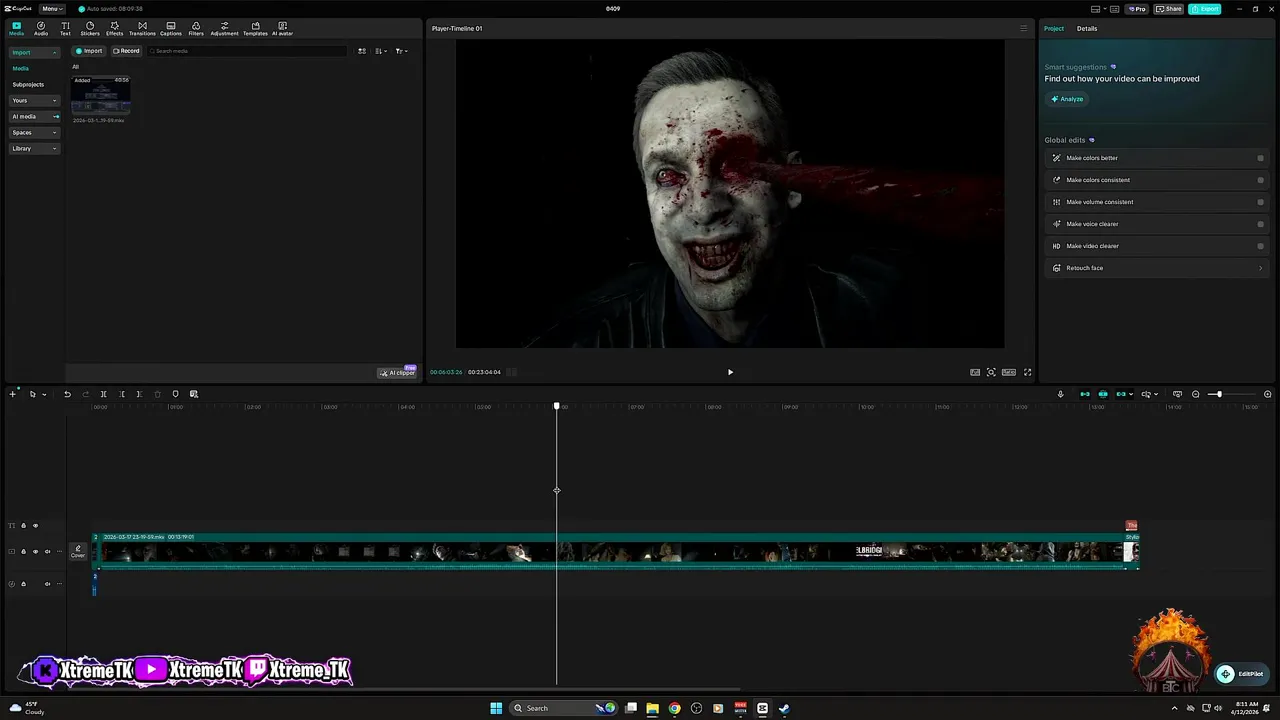Toggle the auto snapping icon
1280x720 pixels.
(x=1103, y=394)
